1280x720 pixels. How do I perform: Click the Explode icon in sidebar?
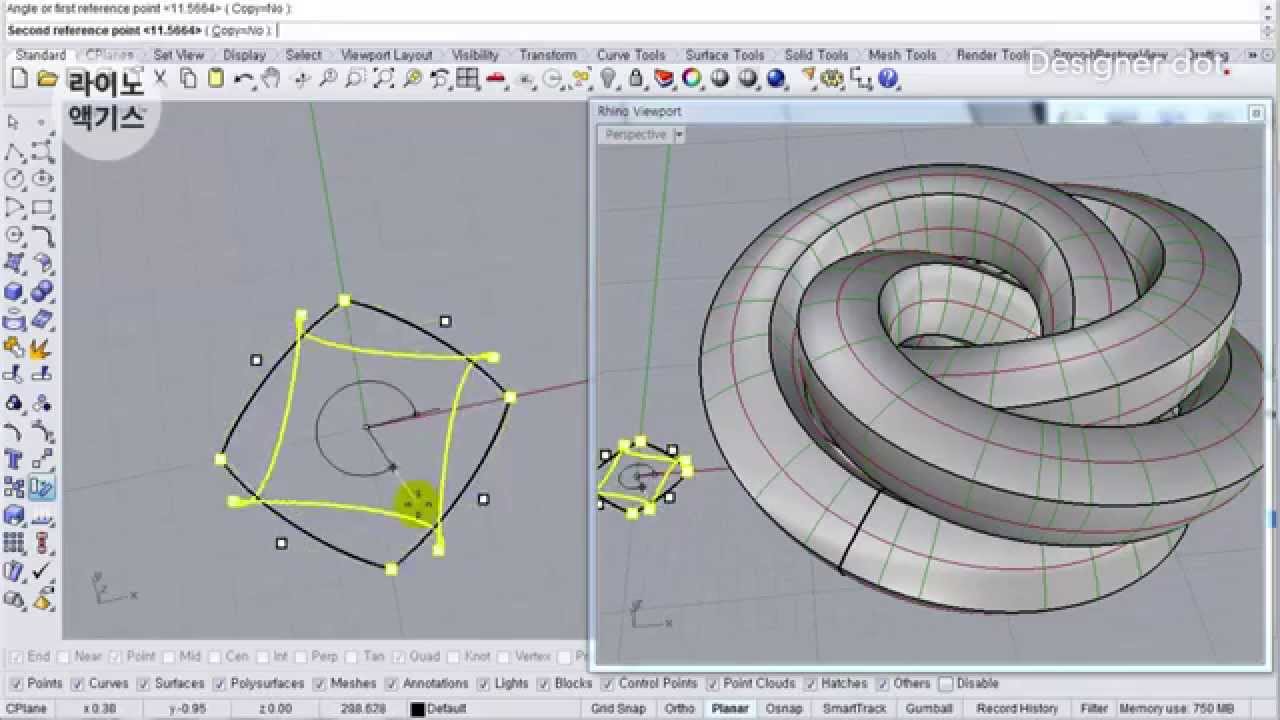(x=42, y=348)
